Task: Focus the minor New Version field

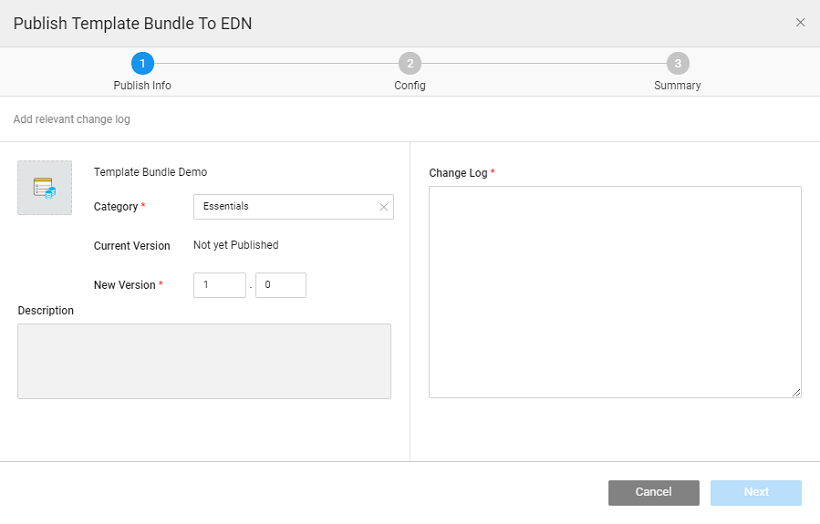Action: [x=280, y=285]
